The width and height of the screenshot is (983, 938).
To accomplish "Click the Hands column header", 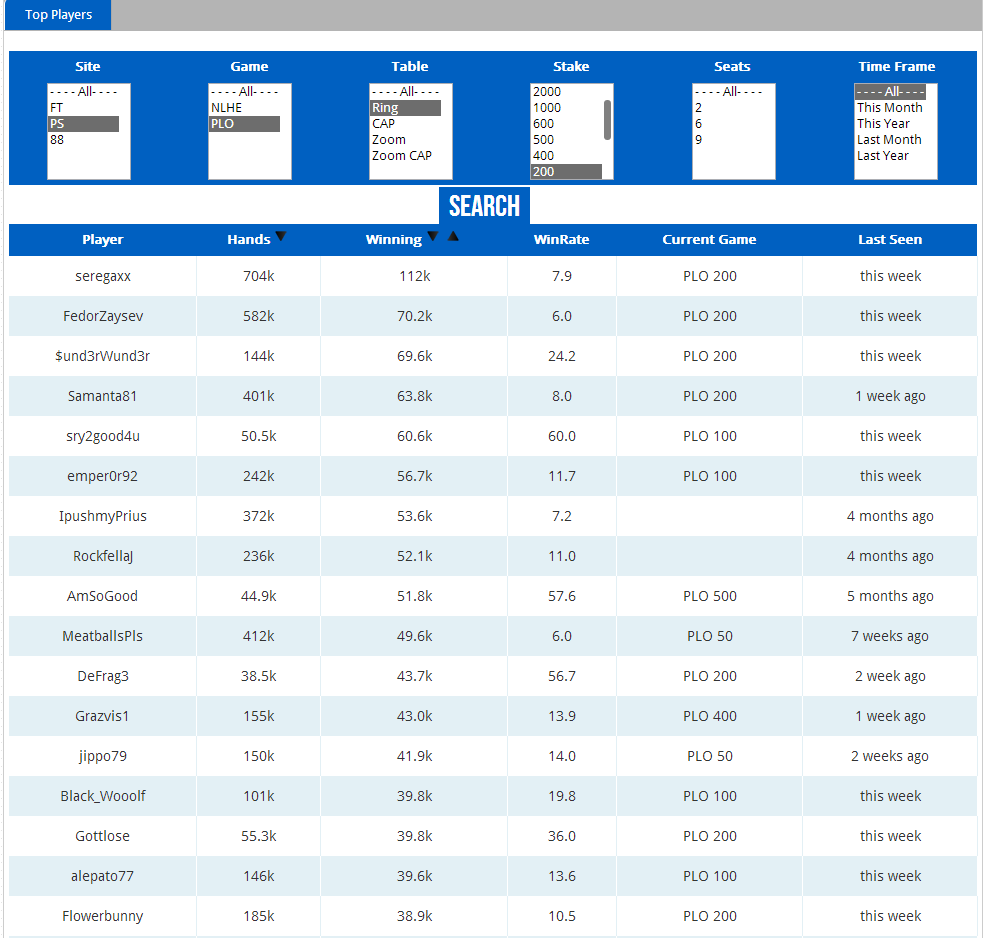I will pos(249,240).
